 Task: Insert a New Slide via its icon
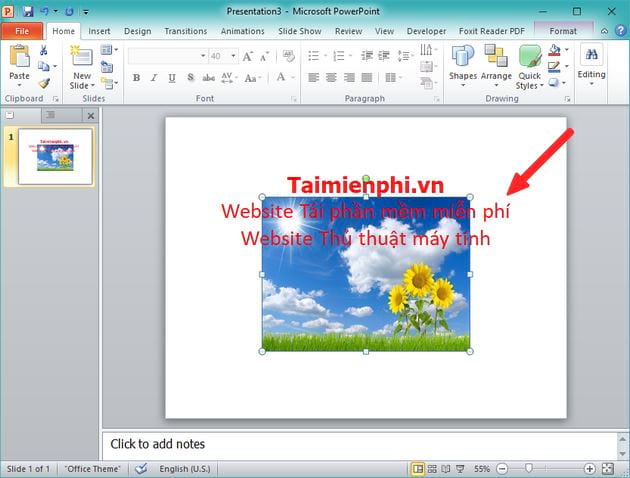click(x=81, y=56)
